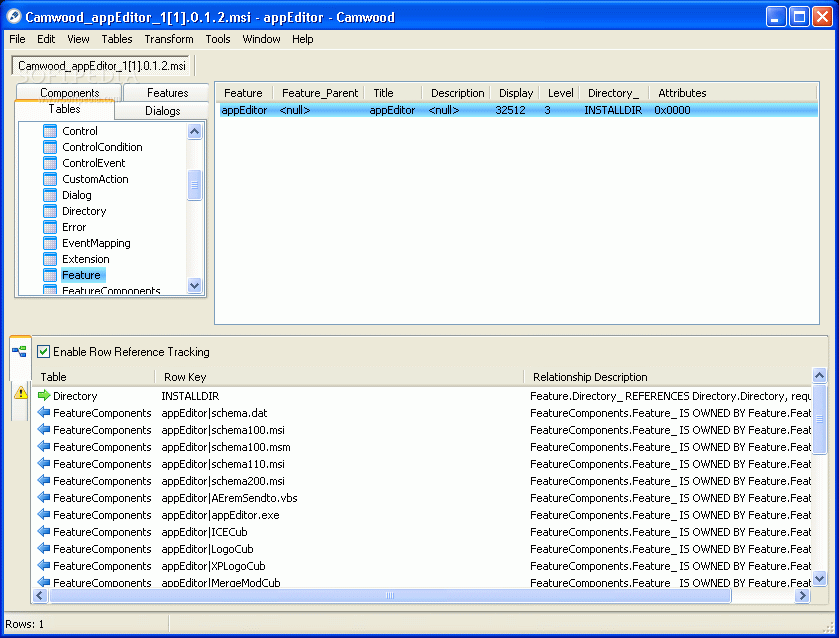Click the EventMapping table icon

pos(50,244)
